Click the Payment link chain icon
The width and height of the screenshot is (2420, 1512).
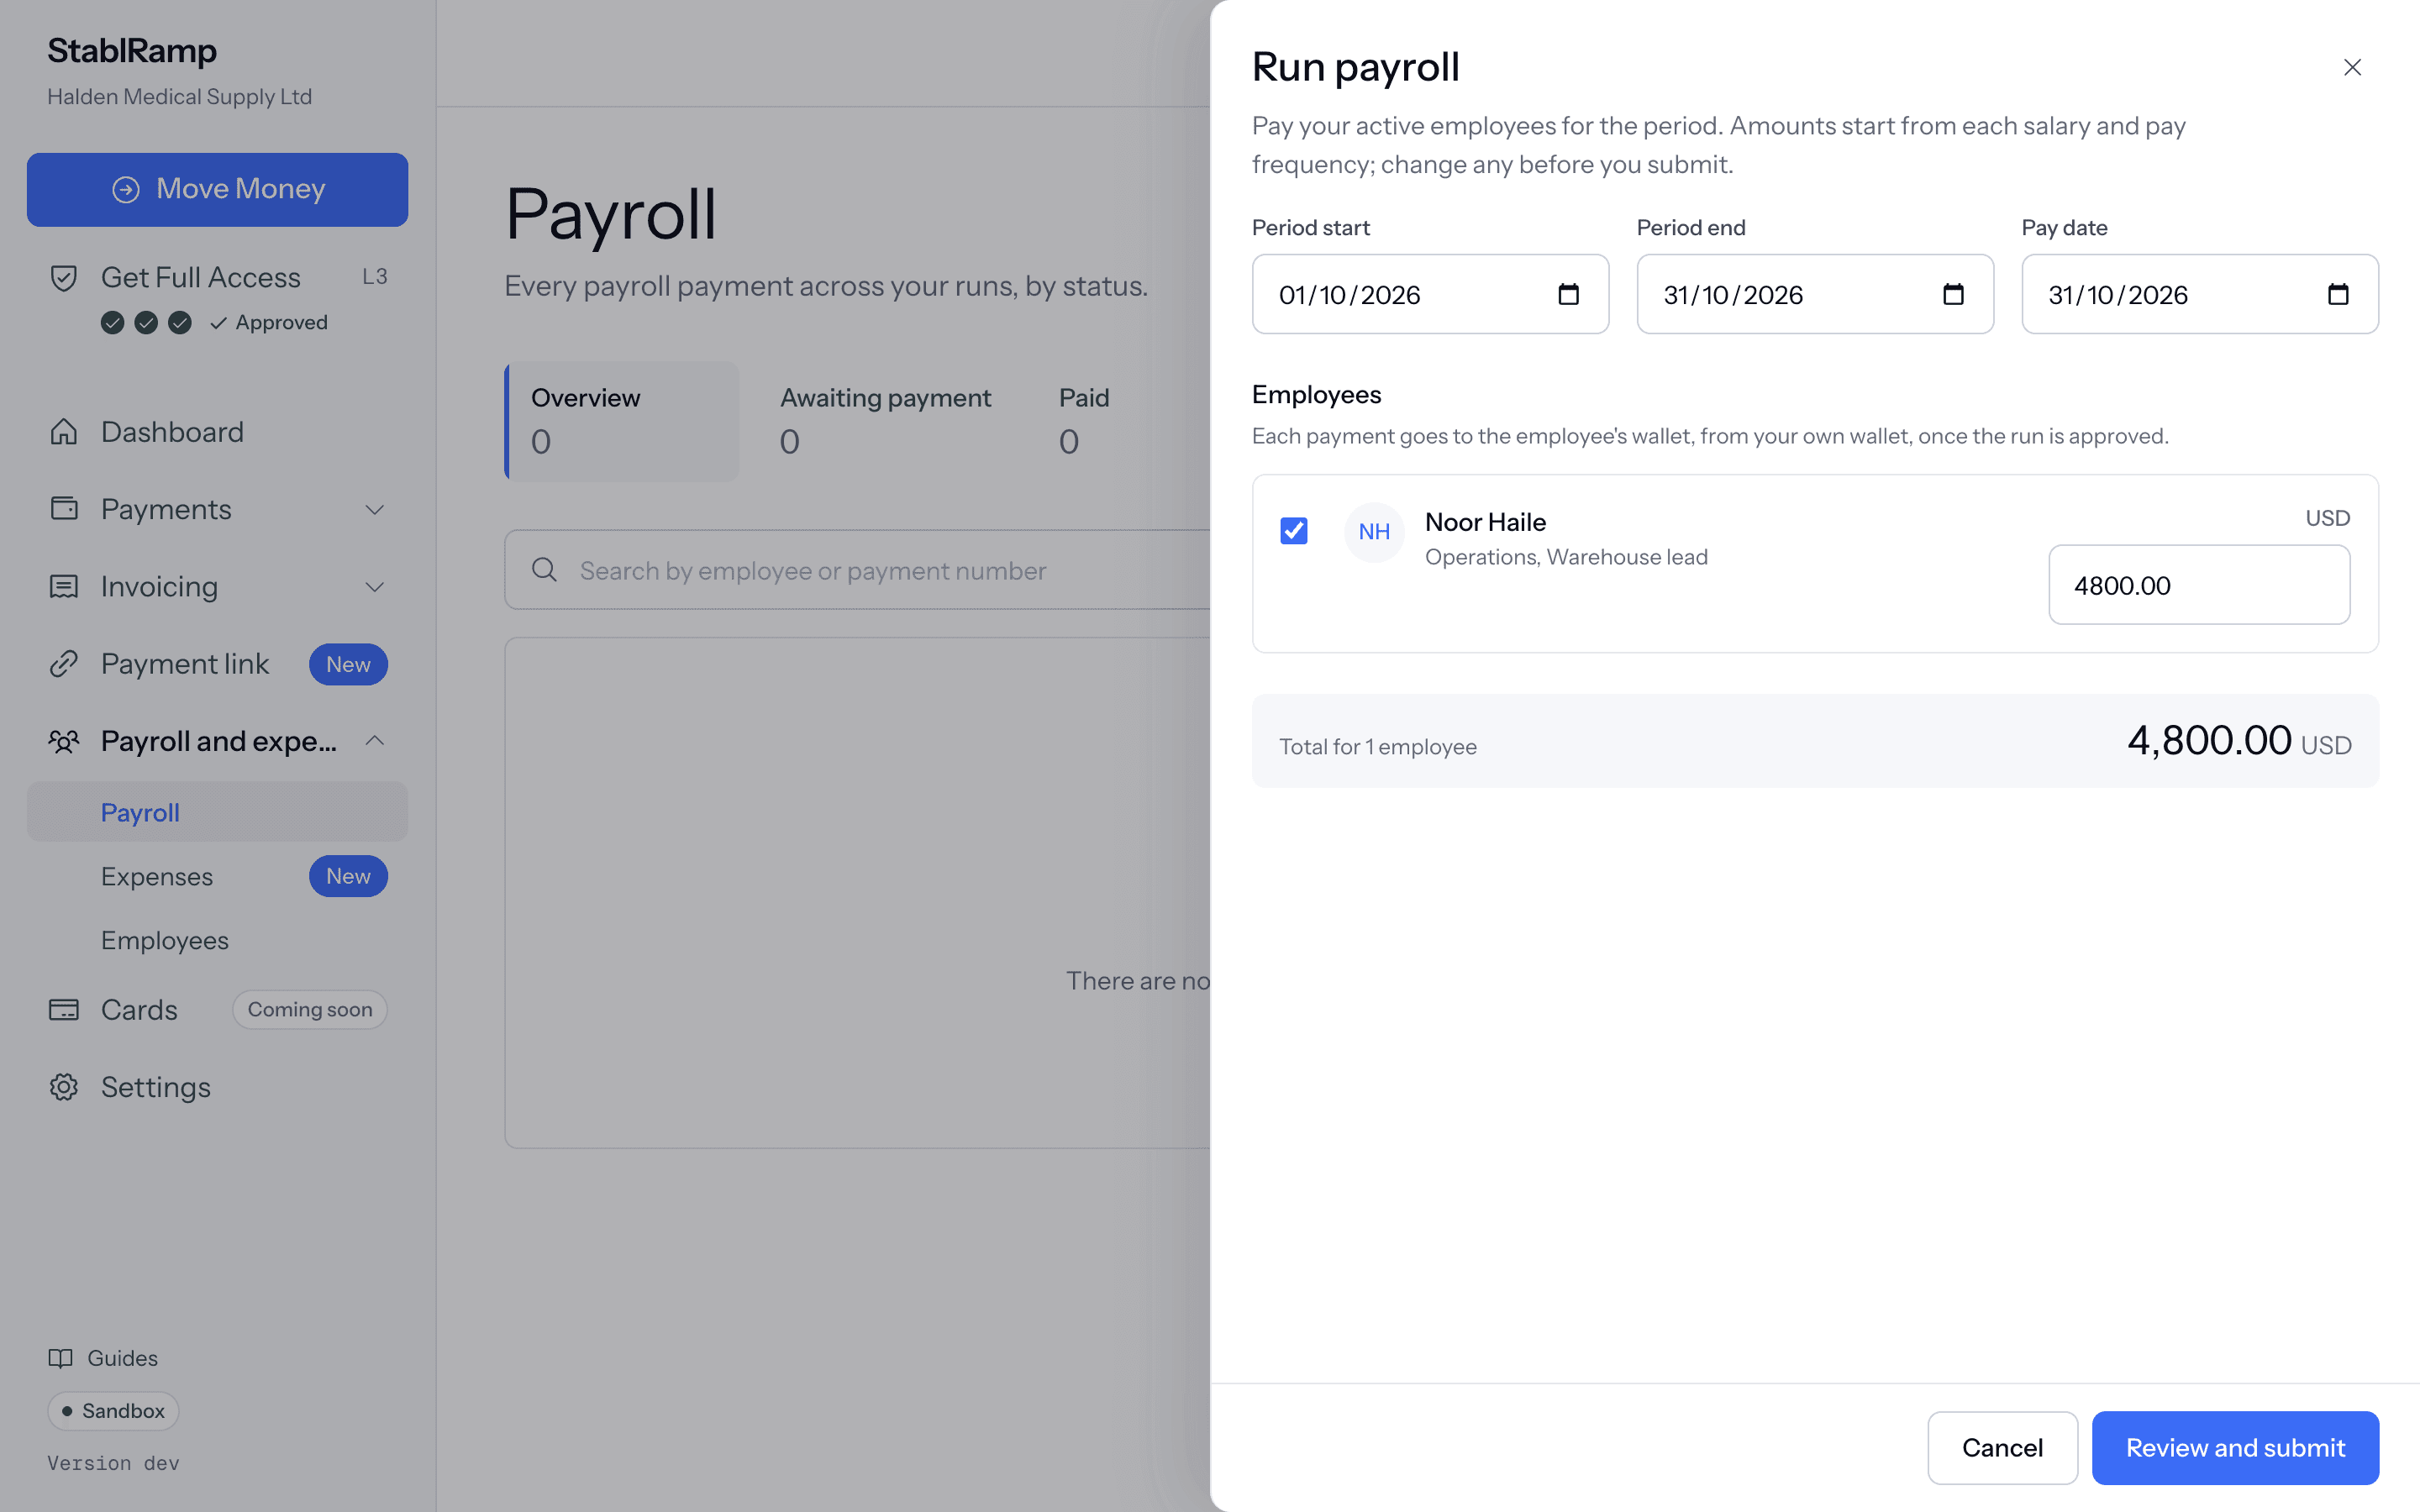[64, 664]
